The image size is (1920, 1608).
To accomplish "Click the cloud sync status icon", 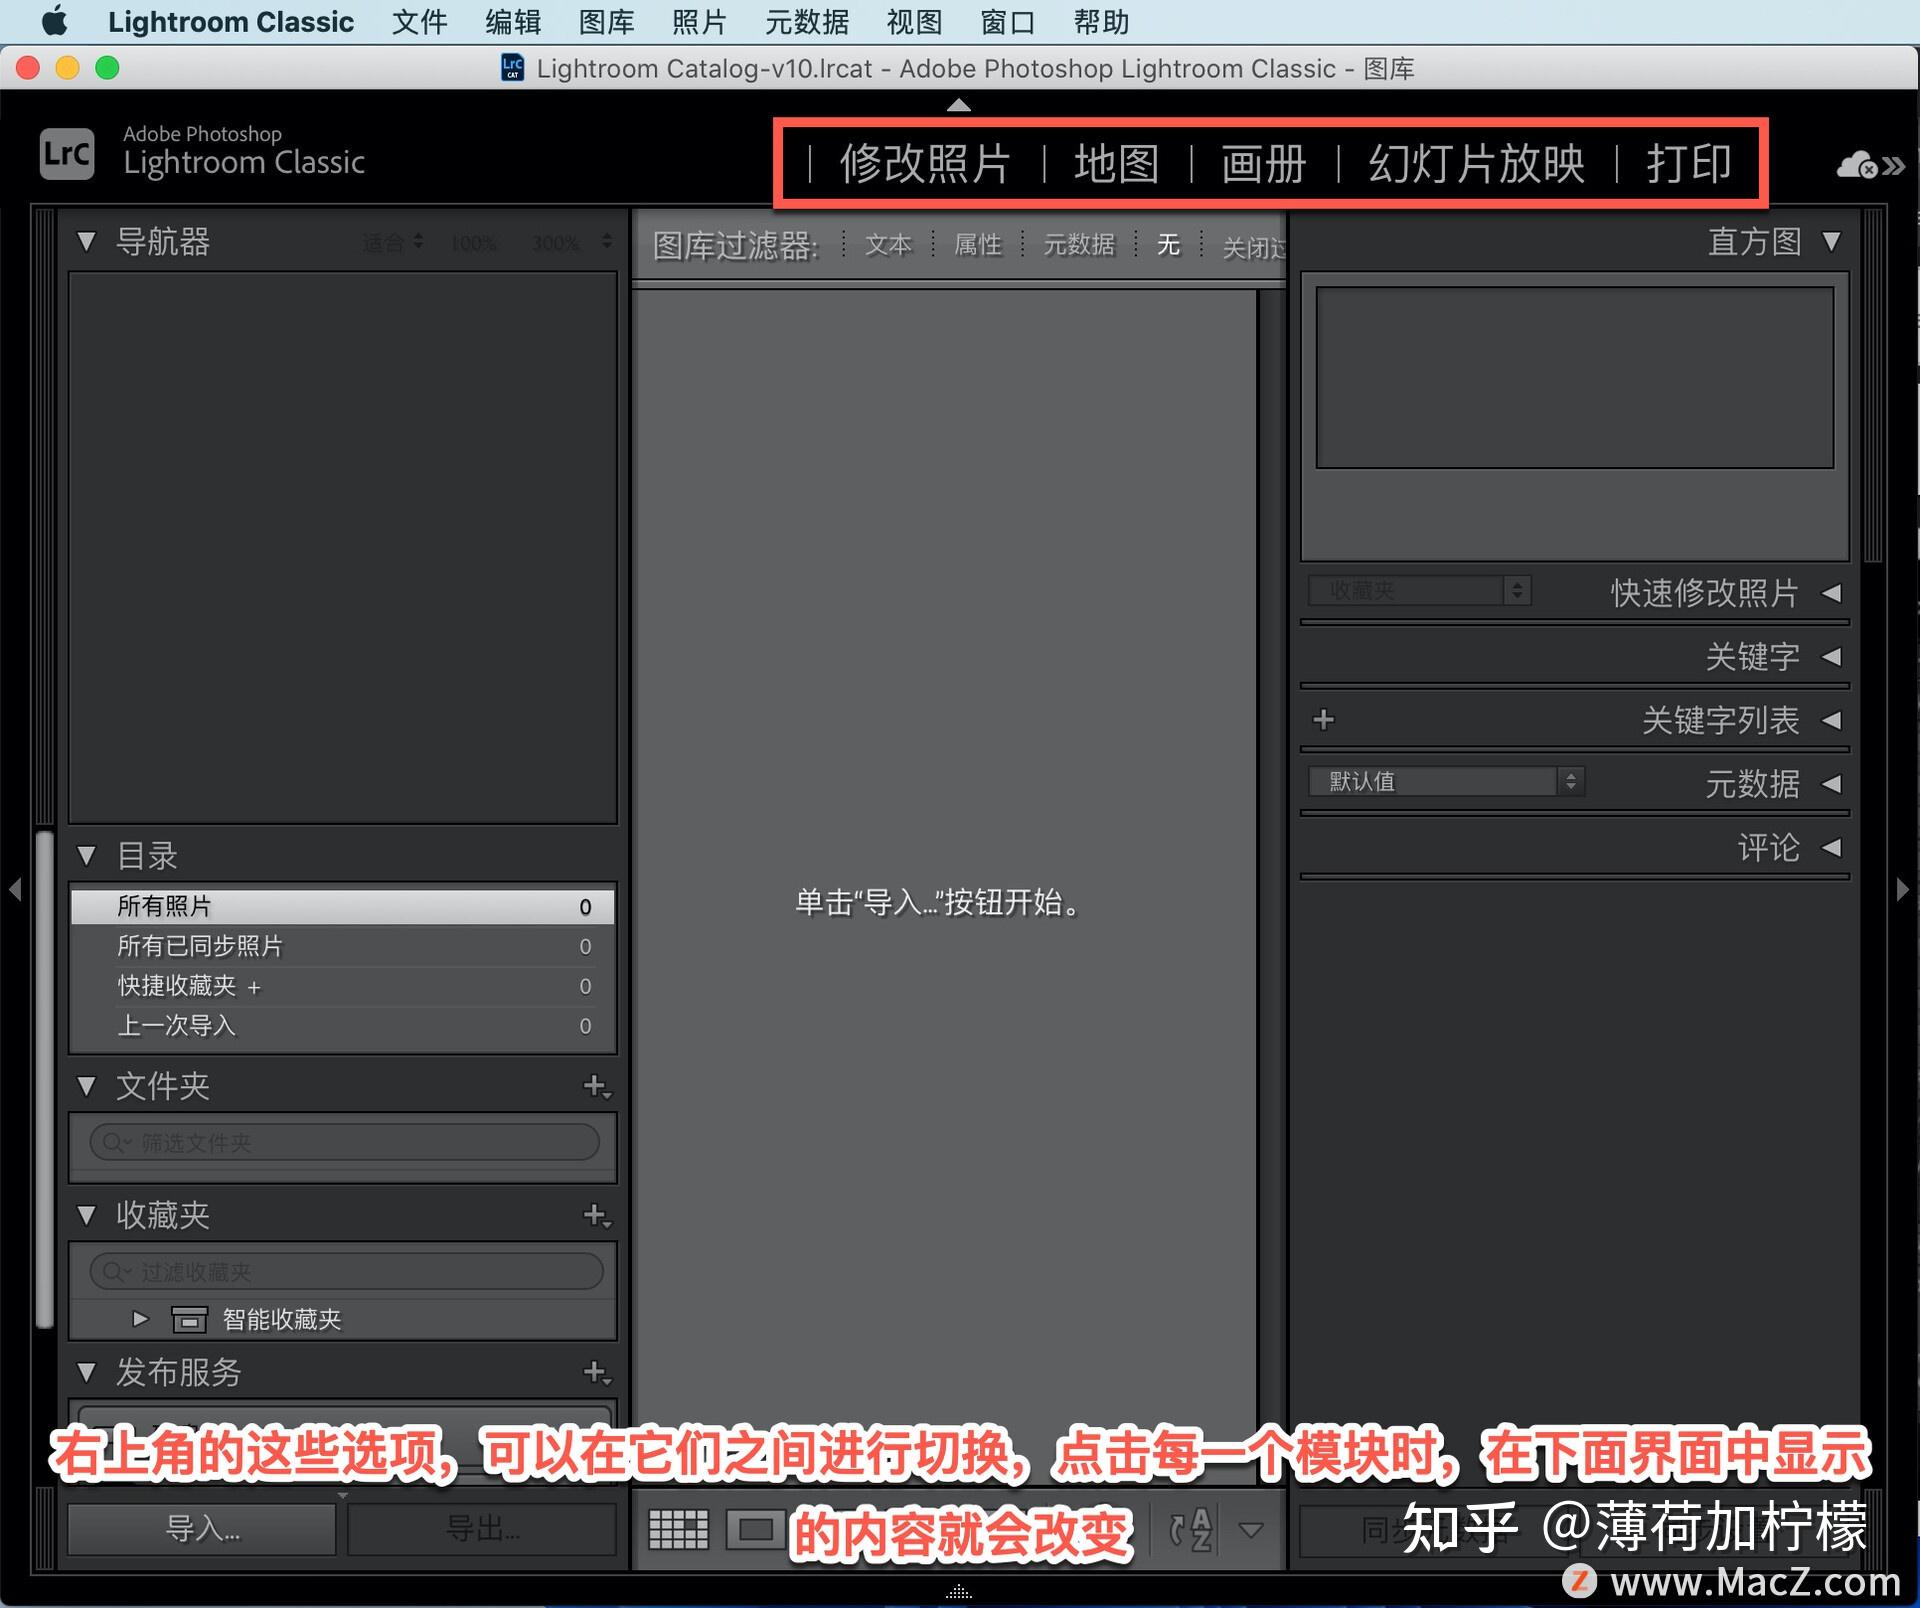I will pyautogui.click(x=1857, y=165).
